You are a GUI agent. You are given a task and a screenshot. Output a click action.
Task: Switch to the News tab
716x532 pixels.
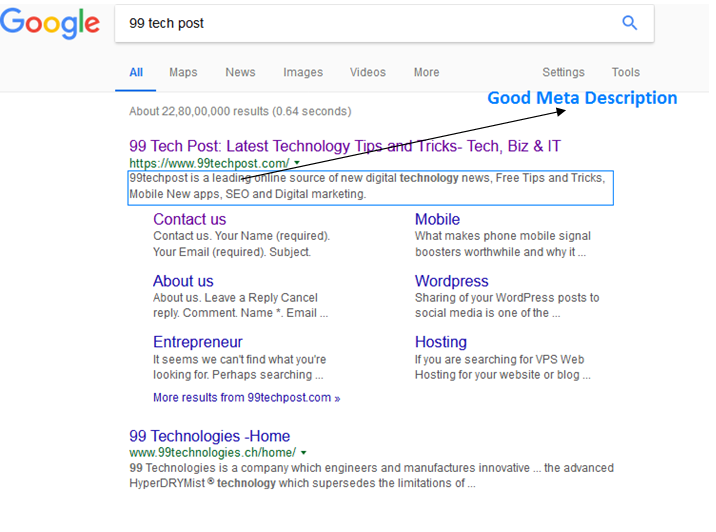[x=240, y=72]
